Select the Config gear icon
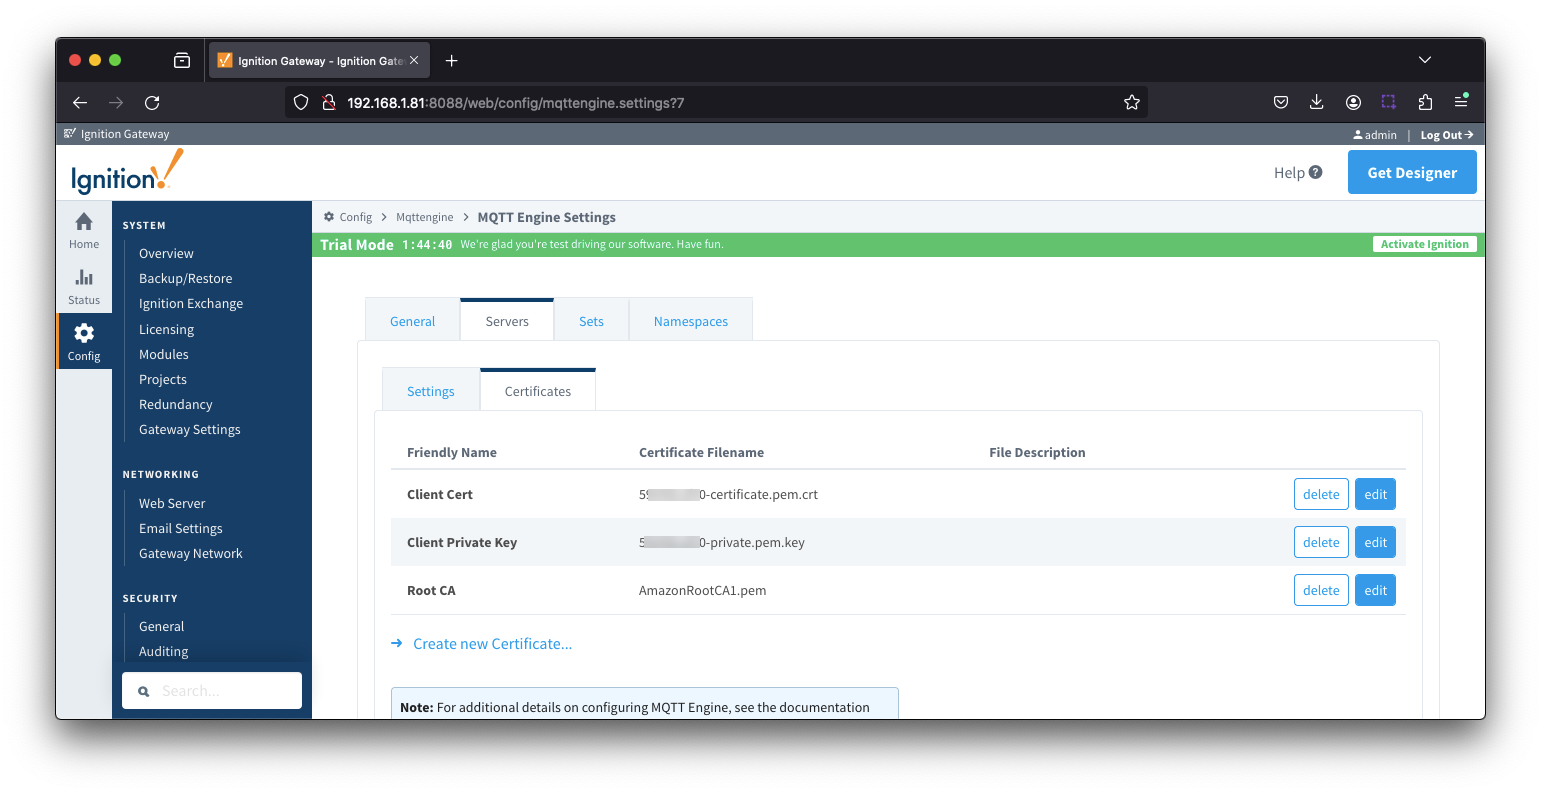Viewport: 1541px width, 793px height. coord(84,334)
